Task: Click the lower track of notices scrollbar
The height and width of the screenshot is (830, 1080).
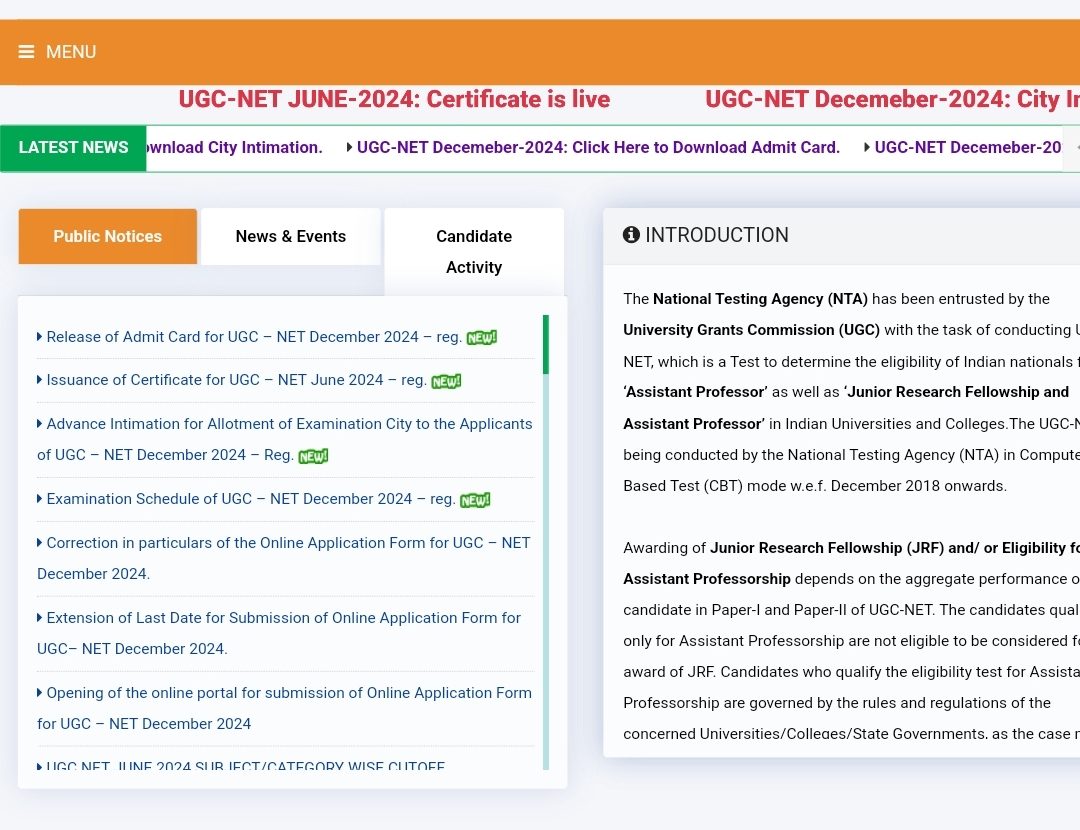Action: [x=546, y=572]
